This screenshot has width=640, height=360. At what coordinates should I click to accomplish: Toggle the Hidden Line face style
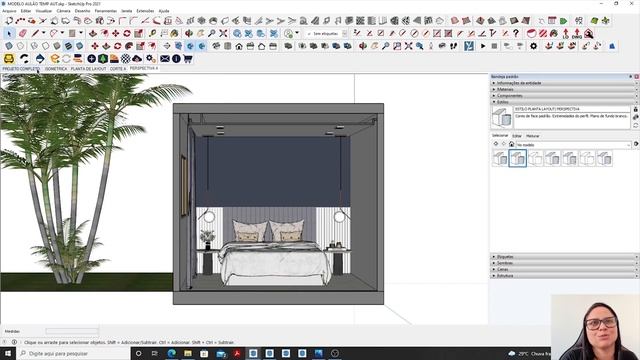[45, 46]
